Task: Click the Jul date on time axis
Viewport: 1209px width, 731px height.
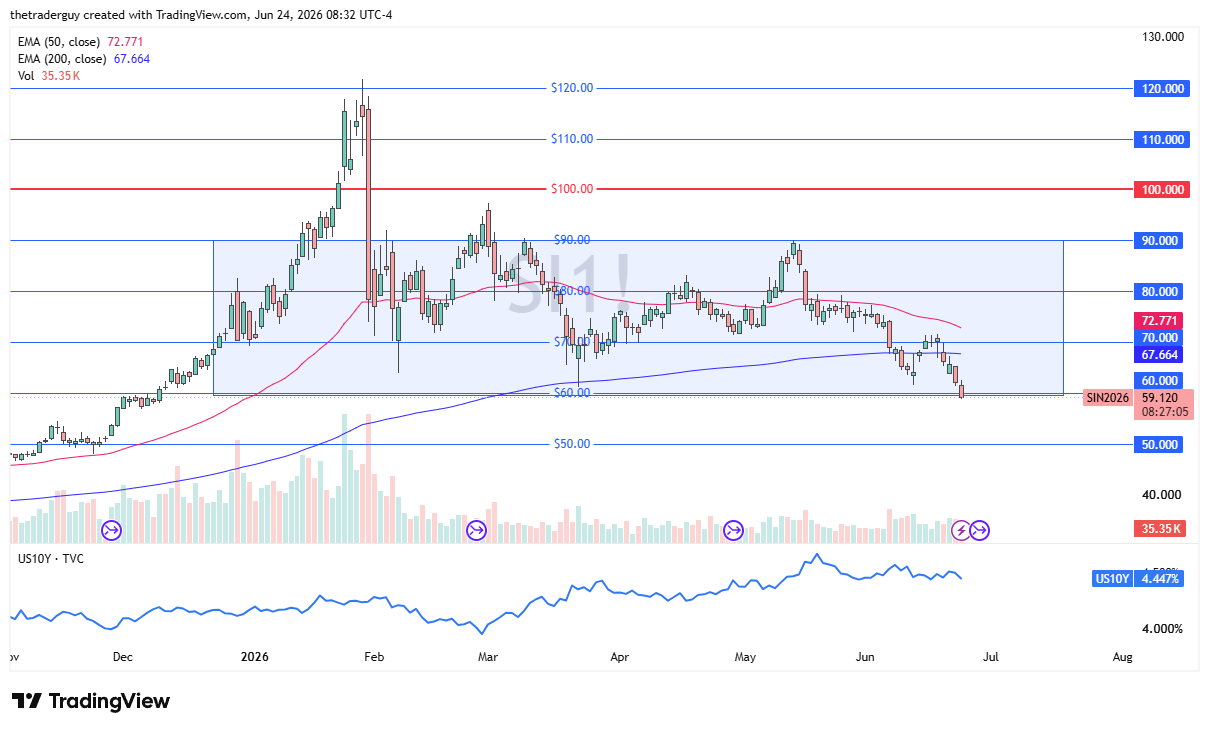Action: point(990,657)
